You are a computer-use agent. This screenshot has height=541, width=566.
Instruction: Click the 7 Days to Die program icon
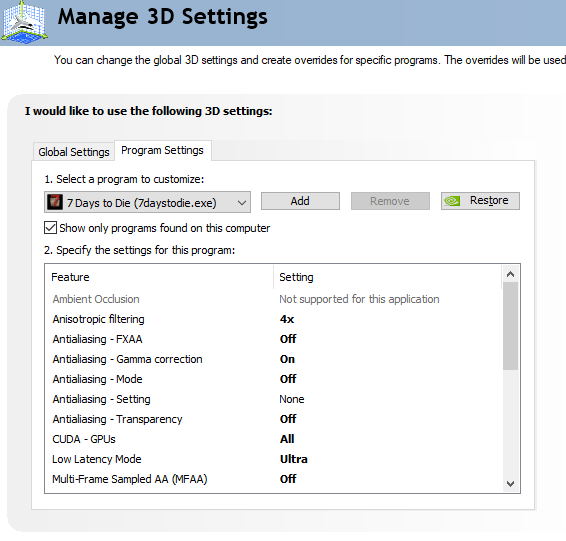click(55, 202)
